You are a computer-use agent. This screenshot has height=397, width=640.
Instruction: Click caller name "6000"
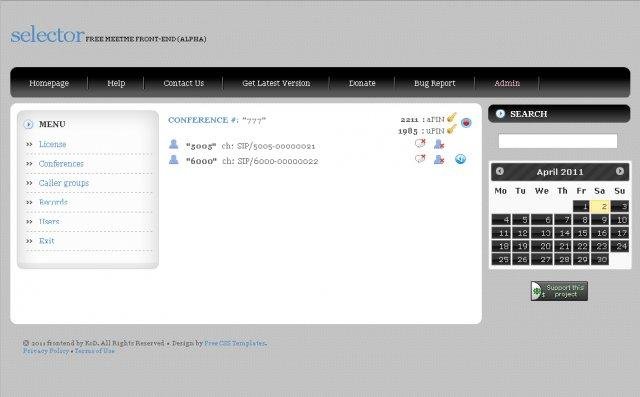pos(201,161)
